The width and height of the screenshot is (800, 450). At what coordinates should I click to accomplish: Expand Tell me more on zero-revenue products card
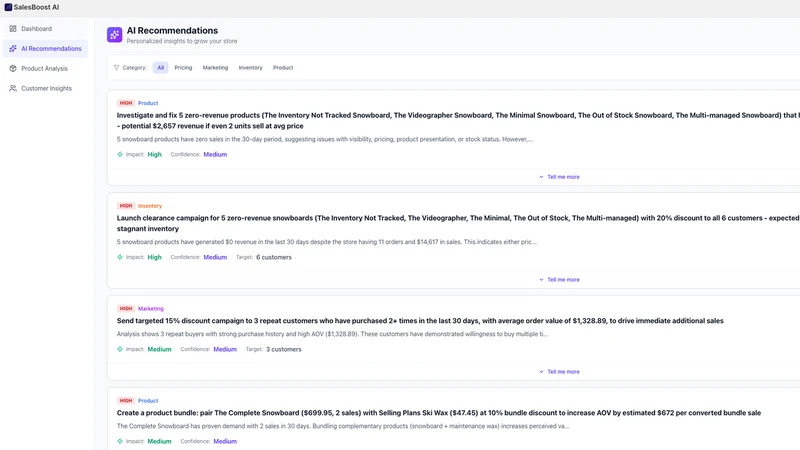pyautogui.click(x=559, y=177)
